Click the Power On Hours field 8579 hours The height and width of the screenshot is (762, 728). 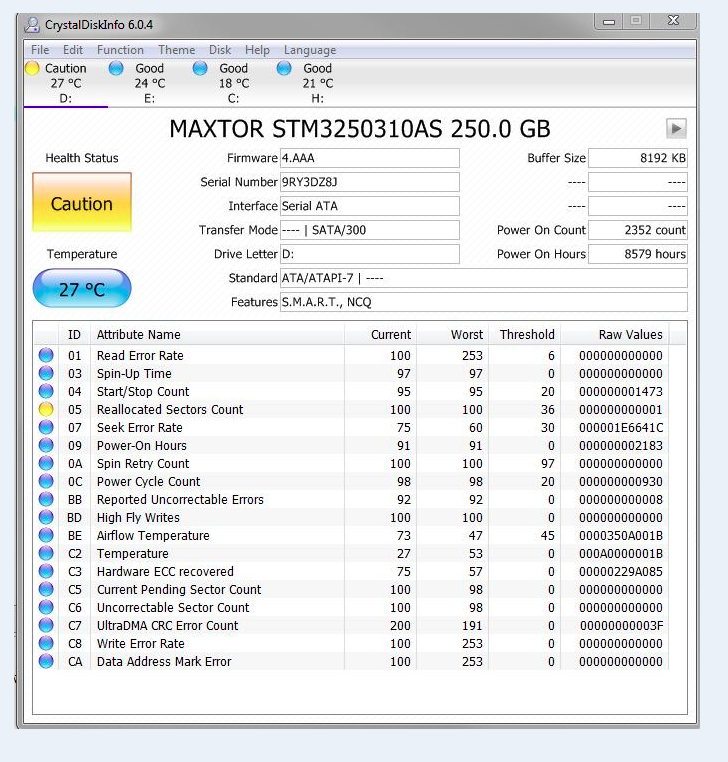click(x=638, y=254)
